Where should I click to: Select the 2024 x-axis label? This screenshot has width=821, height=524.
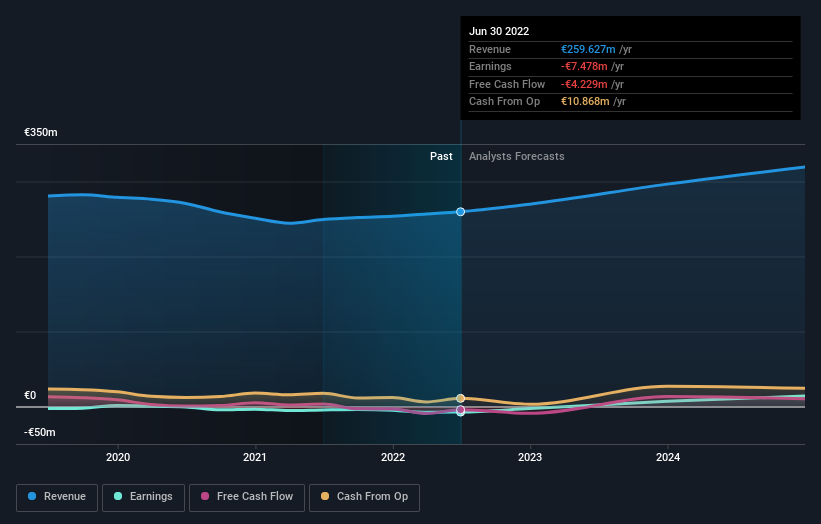click(x=668, y=457)
